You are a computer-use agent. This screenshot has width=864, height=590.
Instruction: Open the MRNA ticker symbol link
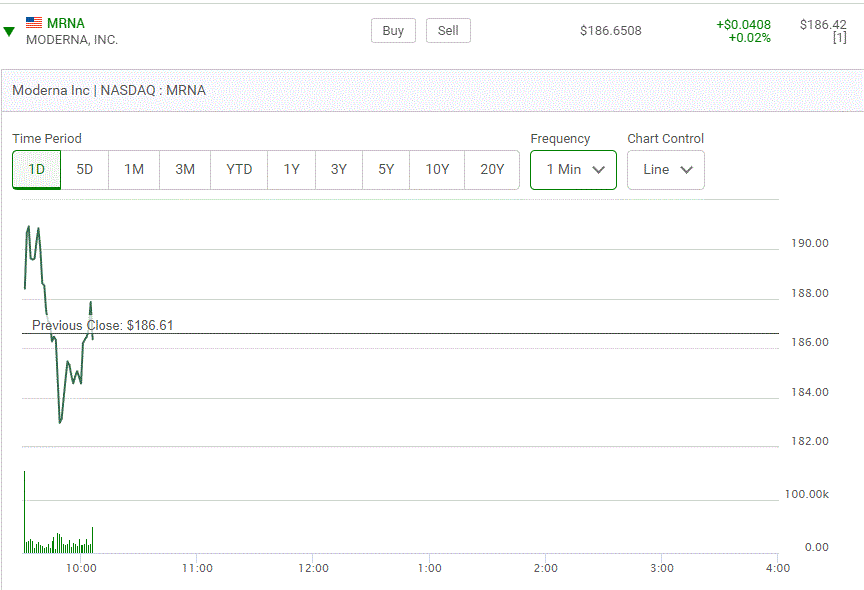(66, 23)
